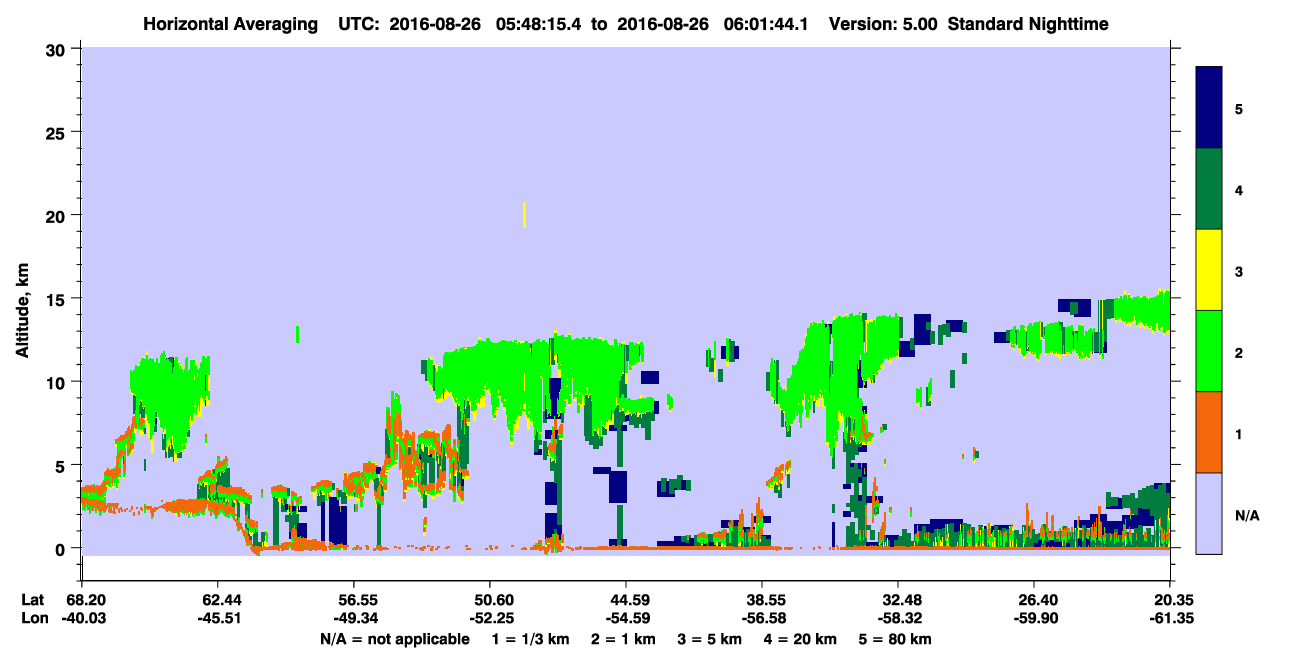This screenshot has height=667, width=1300.
Task: Click the orange level 1 legend swatch
Action: (1209, 432)
